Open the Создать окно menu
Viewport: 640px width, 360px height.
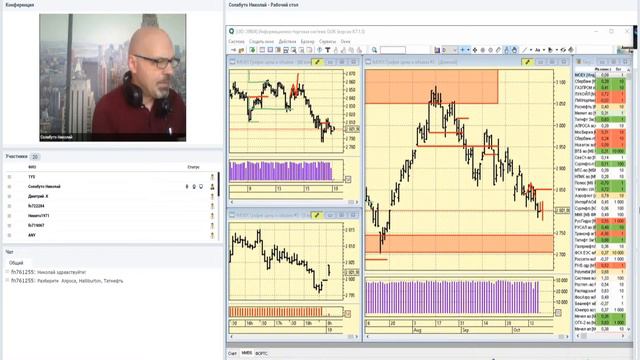[x=261, y=42]
